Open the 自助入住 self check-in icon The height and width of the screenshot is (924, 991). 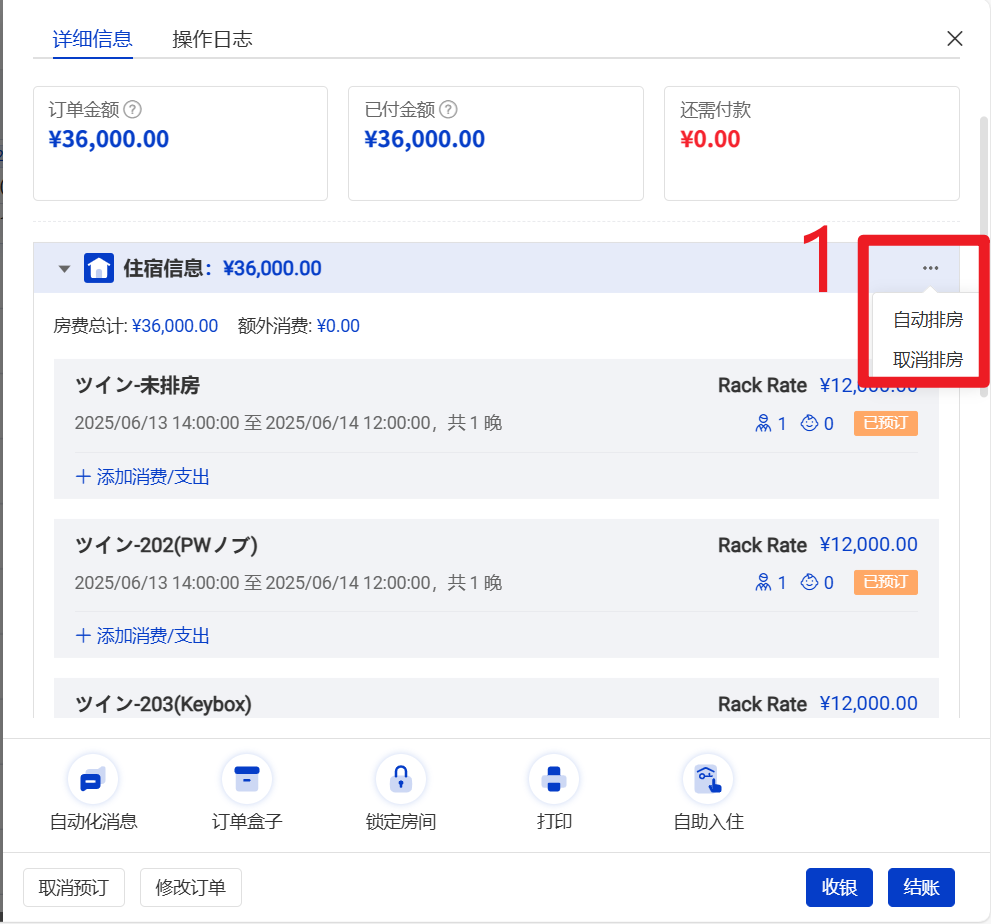[x=708, y=779]
